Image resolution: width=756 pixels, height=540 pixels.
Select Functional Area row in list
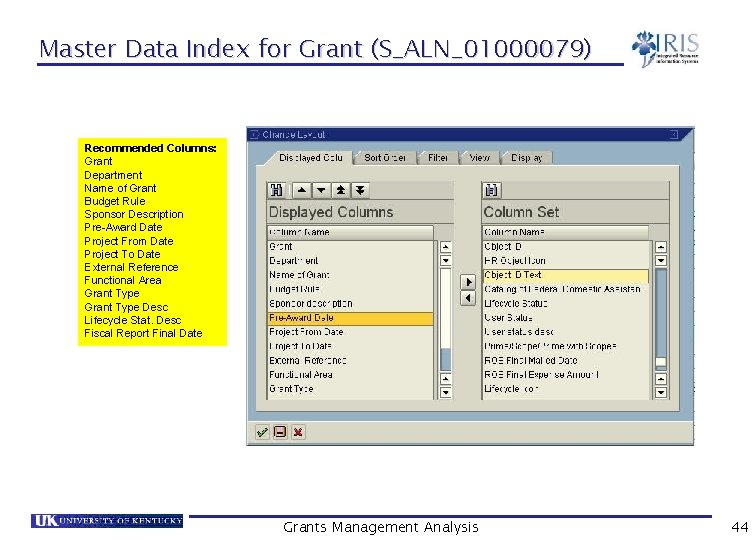(351, 375)
